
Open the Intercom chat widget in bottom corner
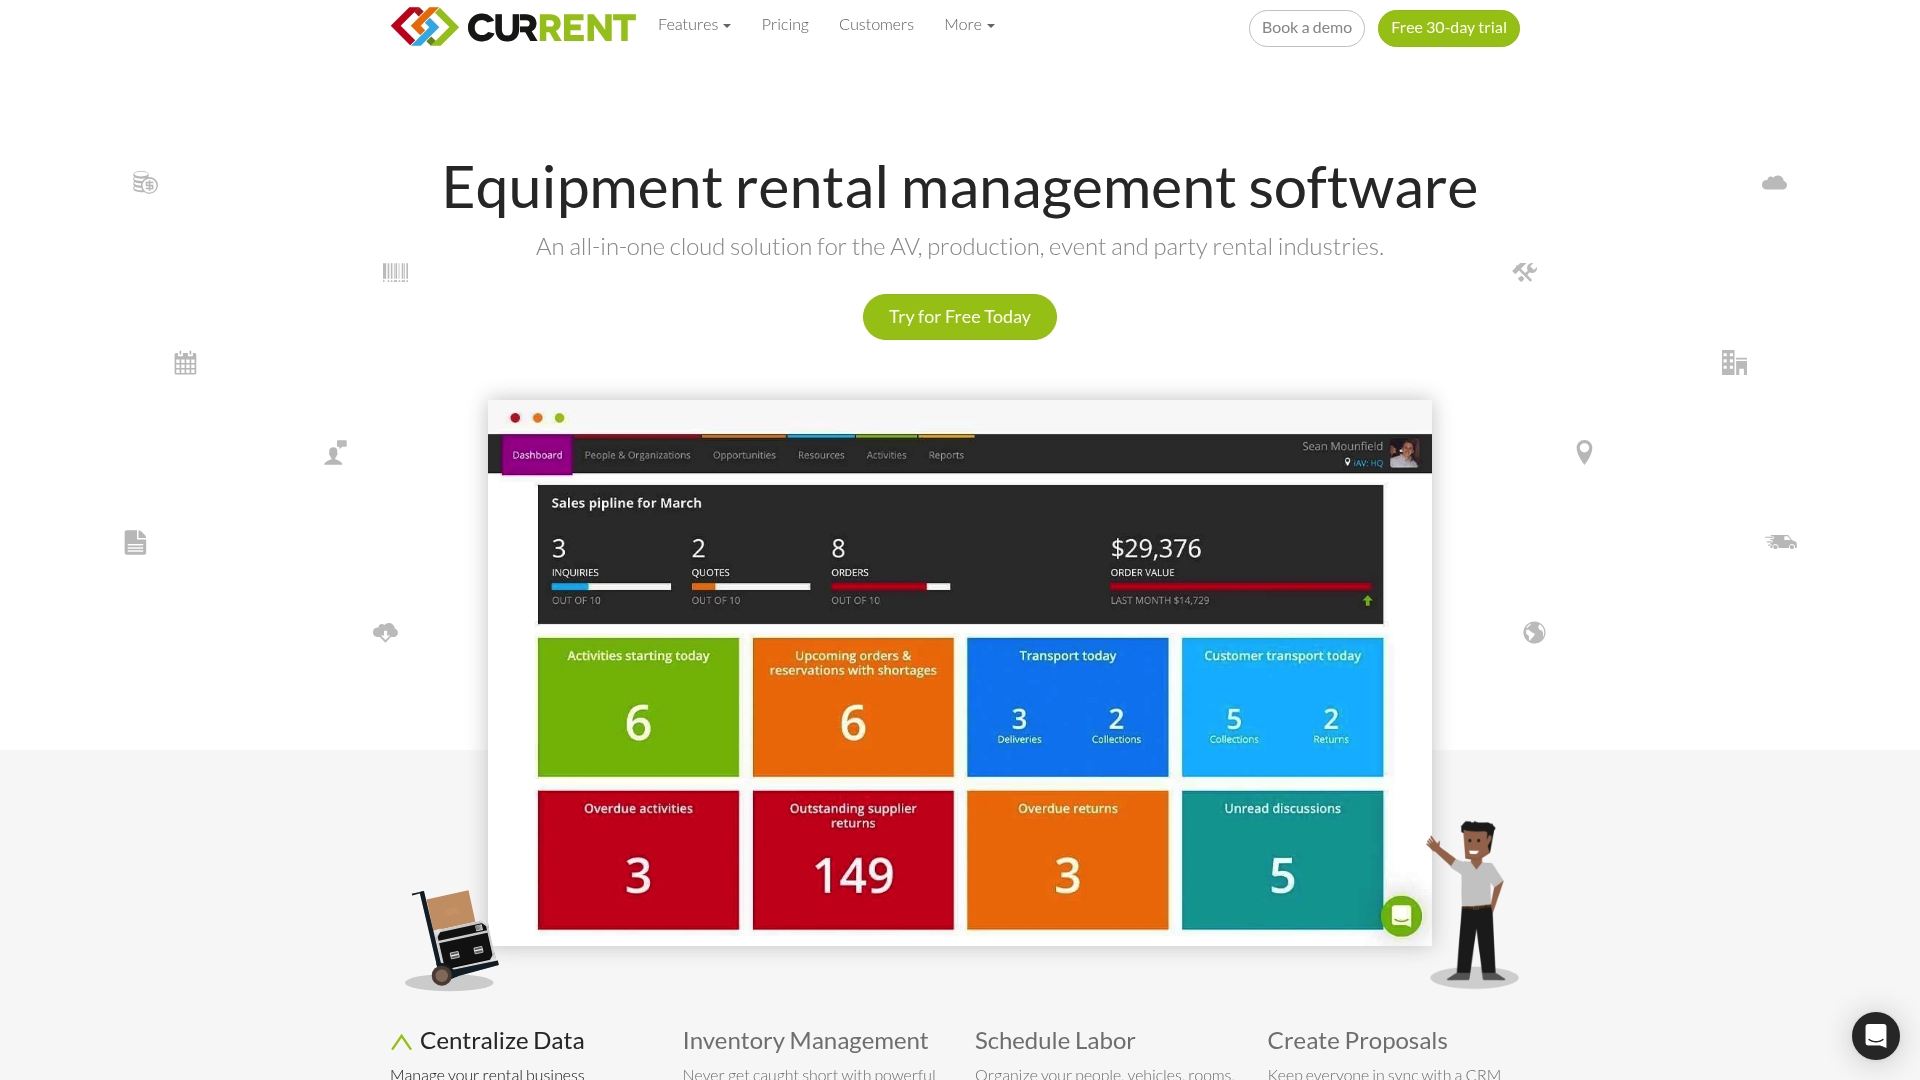pos(1875,1036)
